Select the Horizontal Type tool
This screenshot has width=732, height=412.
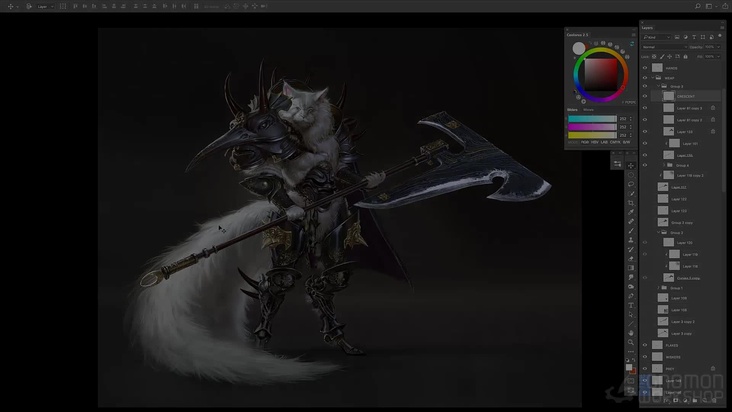(631, 305)
